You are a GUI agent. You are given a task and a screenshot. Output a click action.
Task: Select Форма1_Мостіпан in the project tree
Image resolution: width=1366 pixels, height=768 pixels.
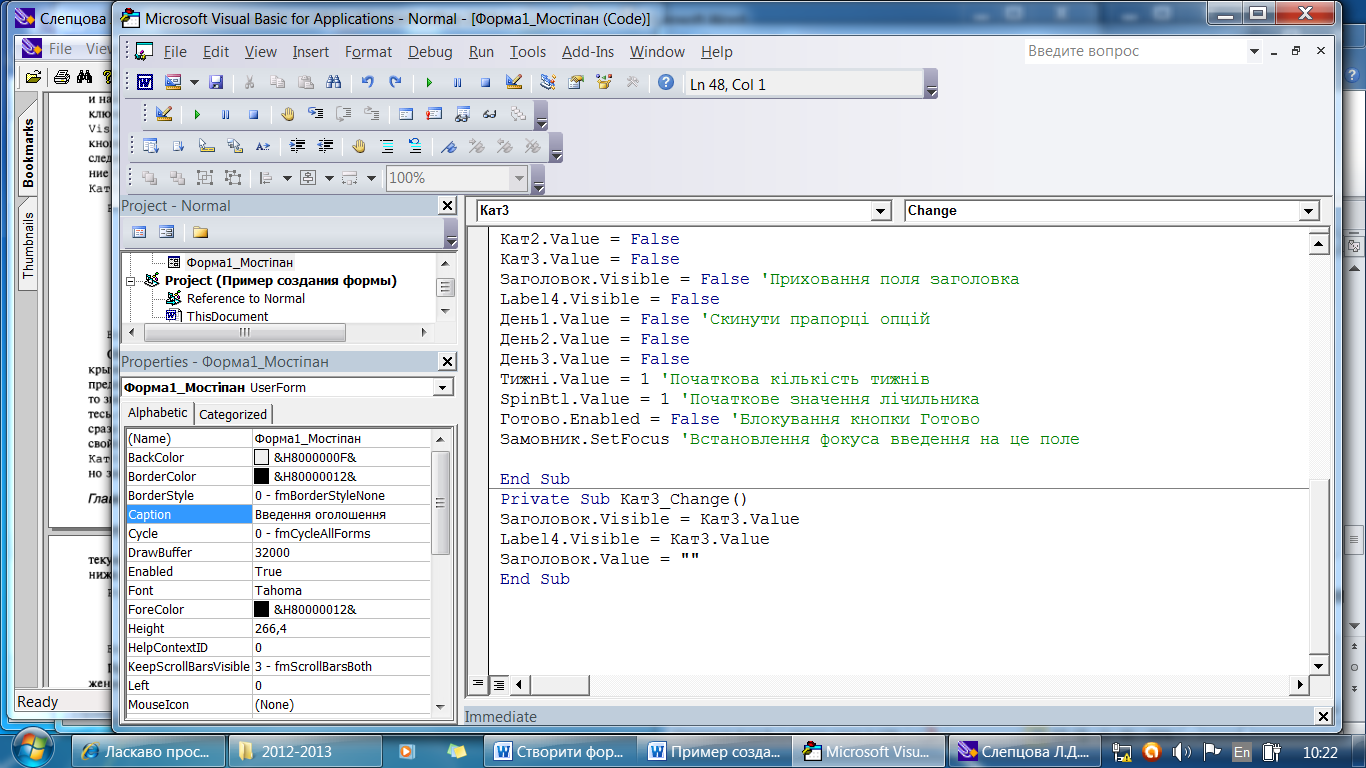coord(239,262)
